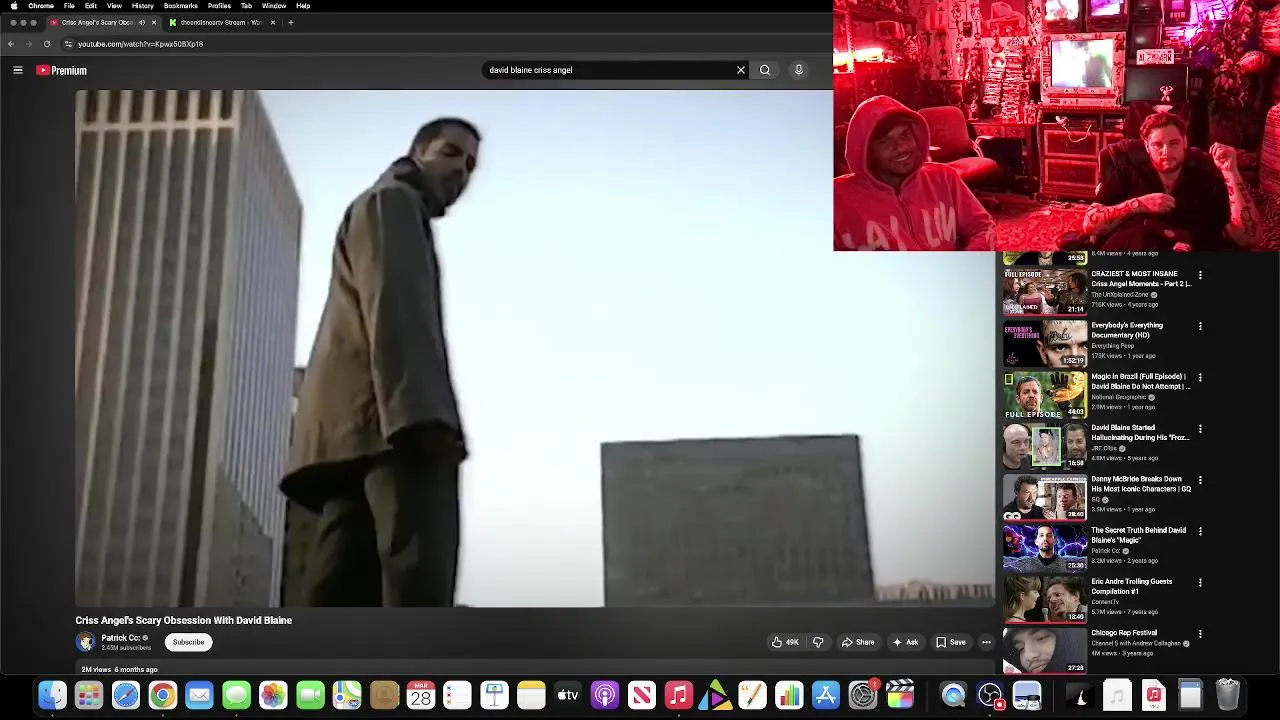1280x720 pixels.
Task: Open Photos from the Dock
Action: pyautogui.click(x=273, y=695)
